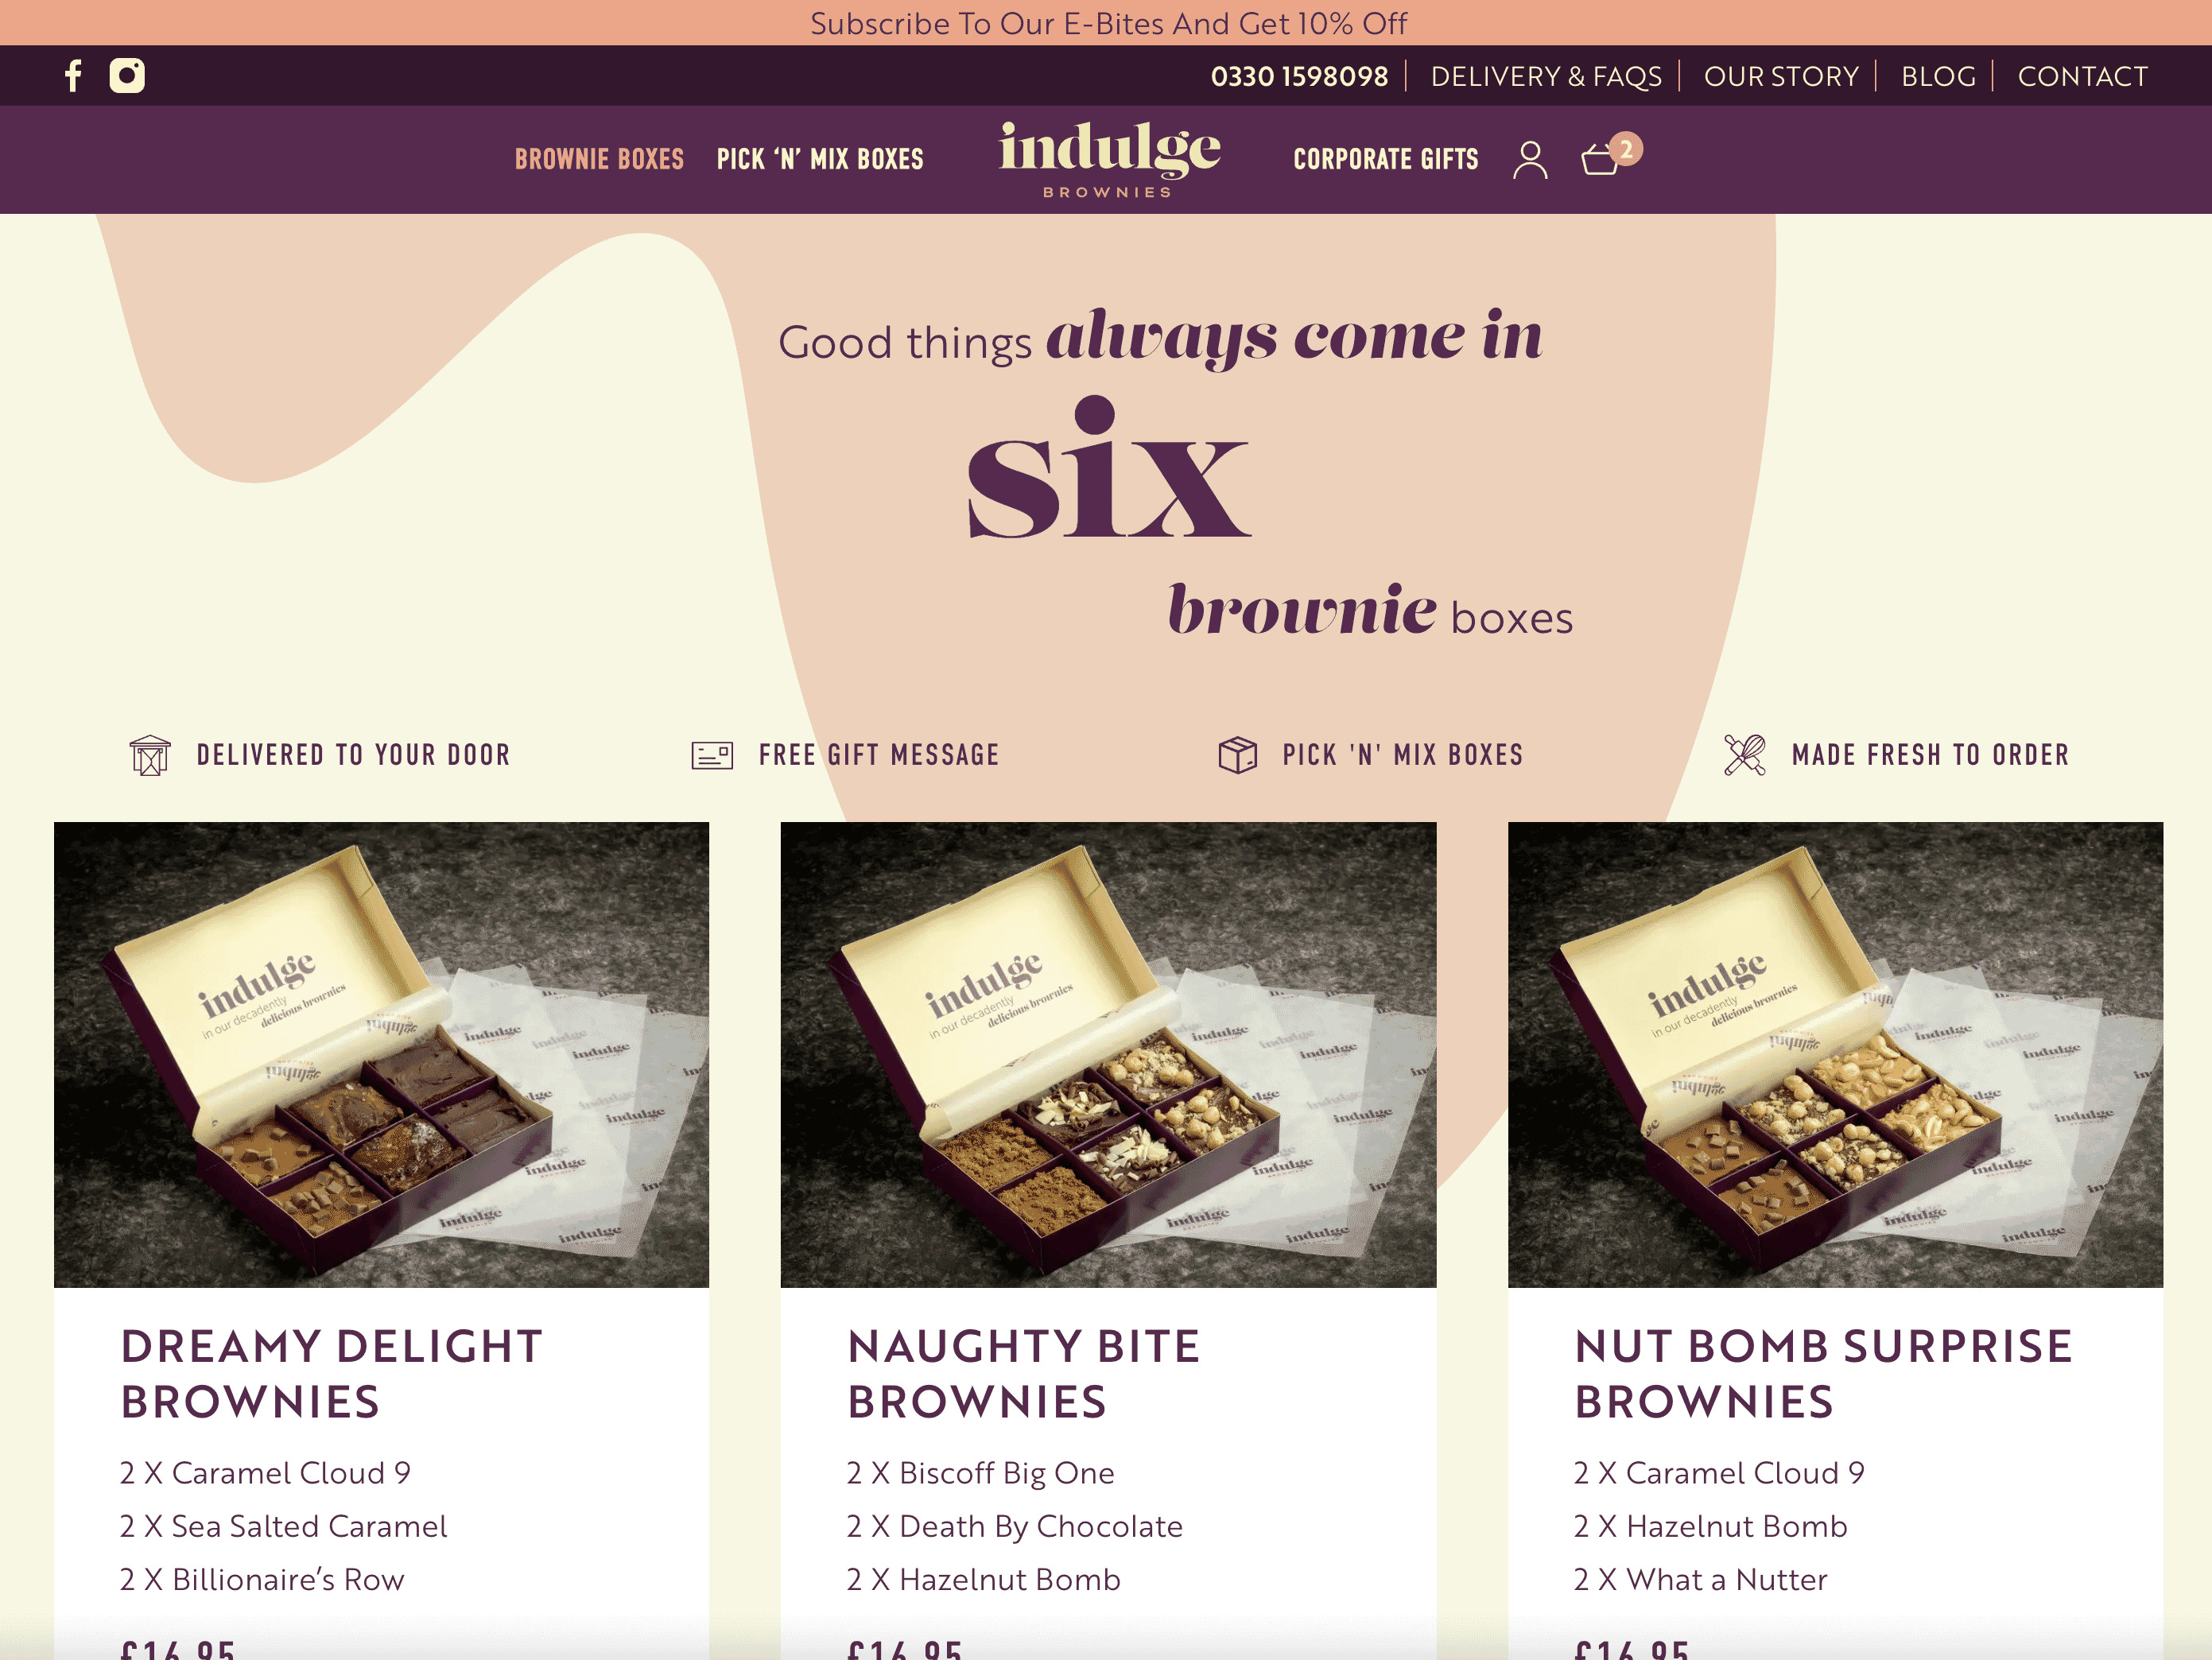Open Dreamy Delight Brownies product image

click(381, 1054)
